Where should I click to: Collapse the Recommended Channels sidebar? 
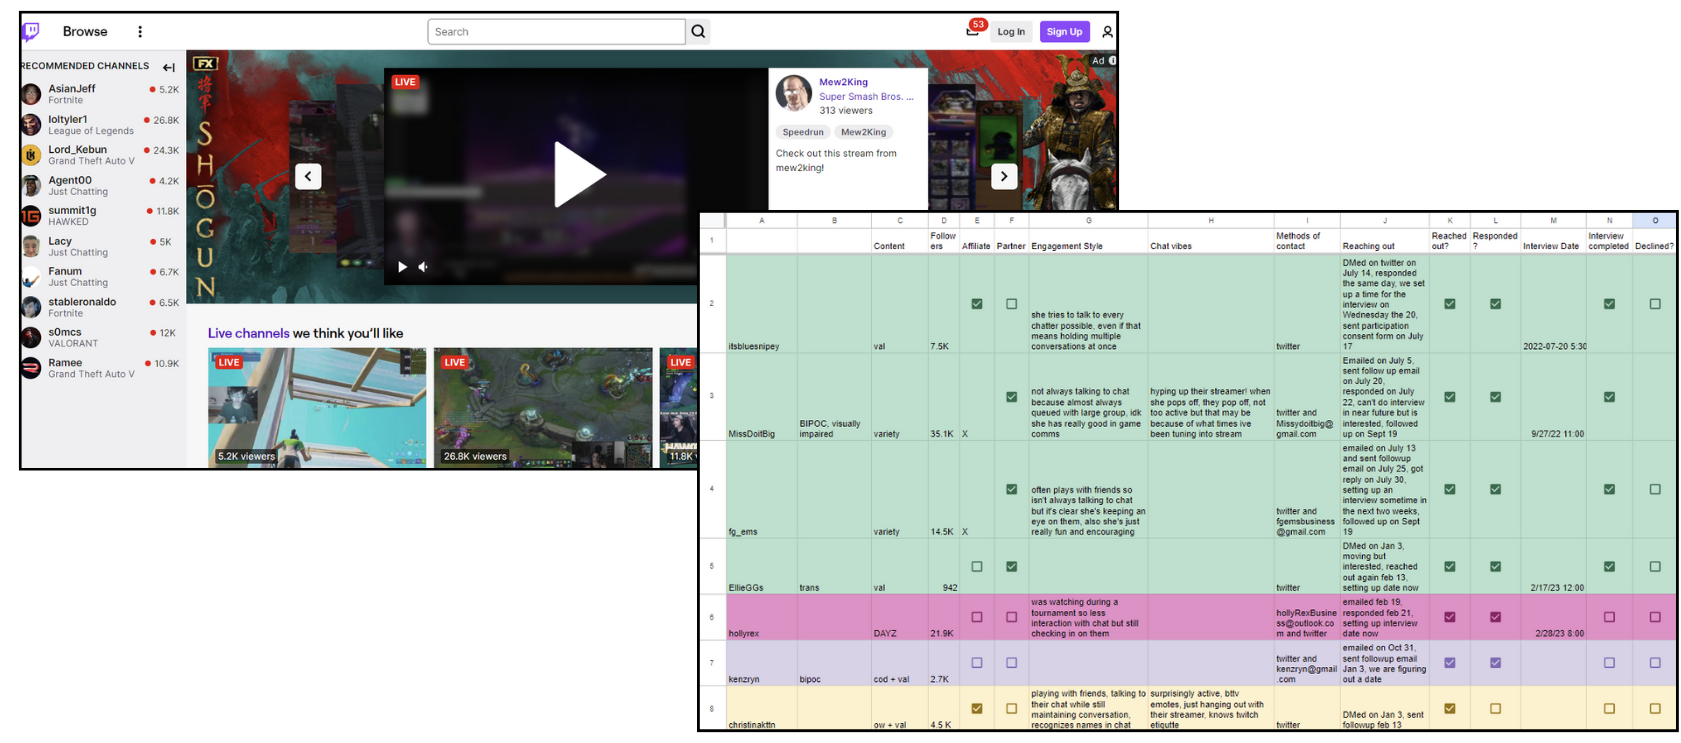pyautogui.click(x=169, y=67)
